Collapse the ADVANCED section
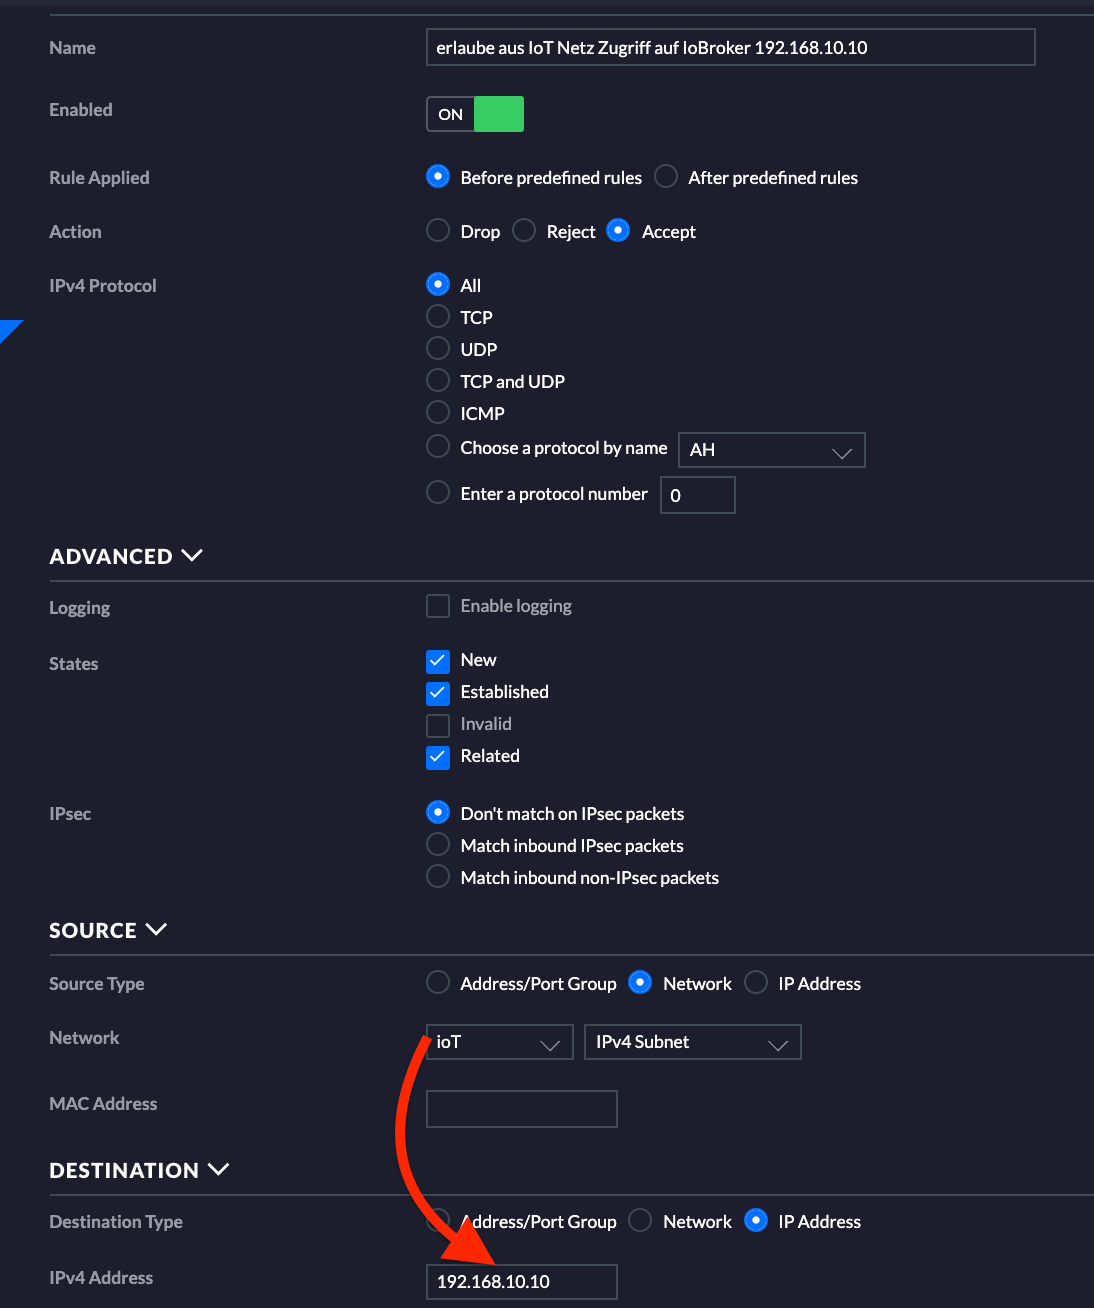Image resolution: width=1094 pixels, height=1308 pixels. [x=126, y=556]
